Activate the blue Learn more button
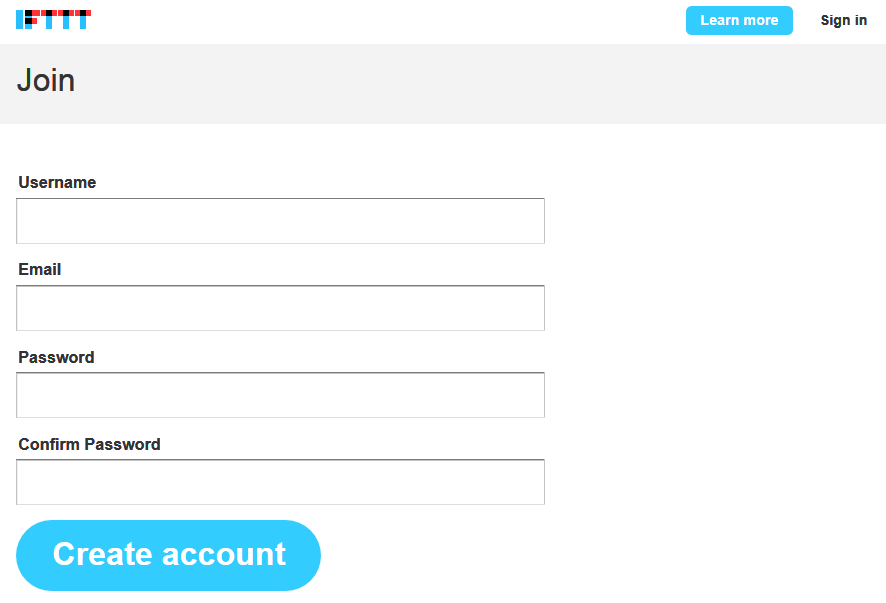The image size is (886, 603). (739, 20)
